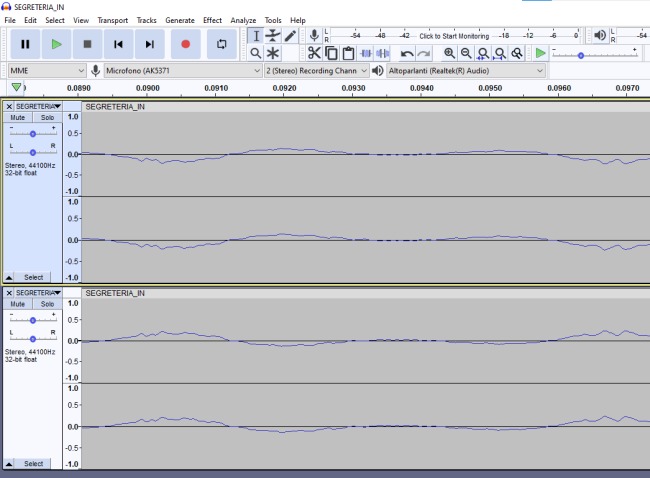Open the Edit menu
Image resolution: width=650 pixels, height=478 pixels.
coord(30,20)
